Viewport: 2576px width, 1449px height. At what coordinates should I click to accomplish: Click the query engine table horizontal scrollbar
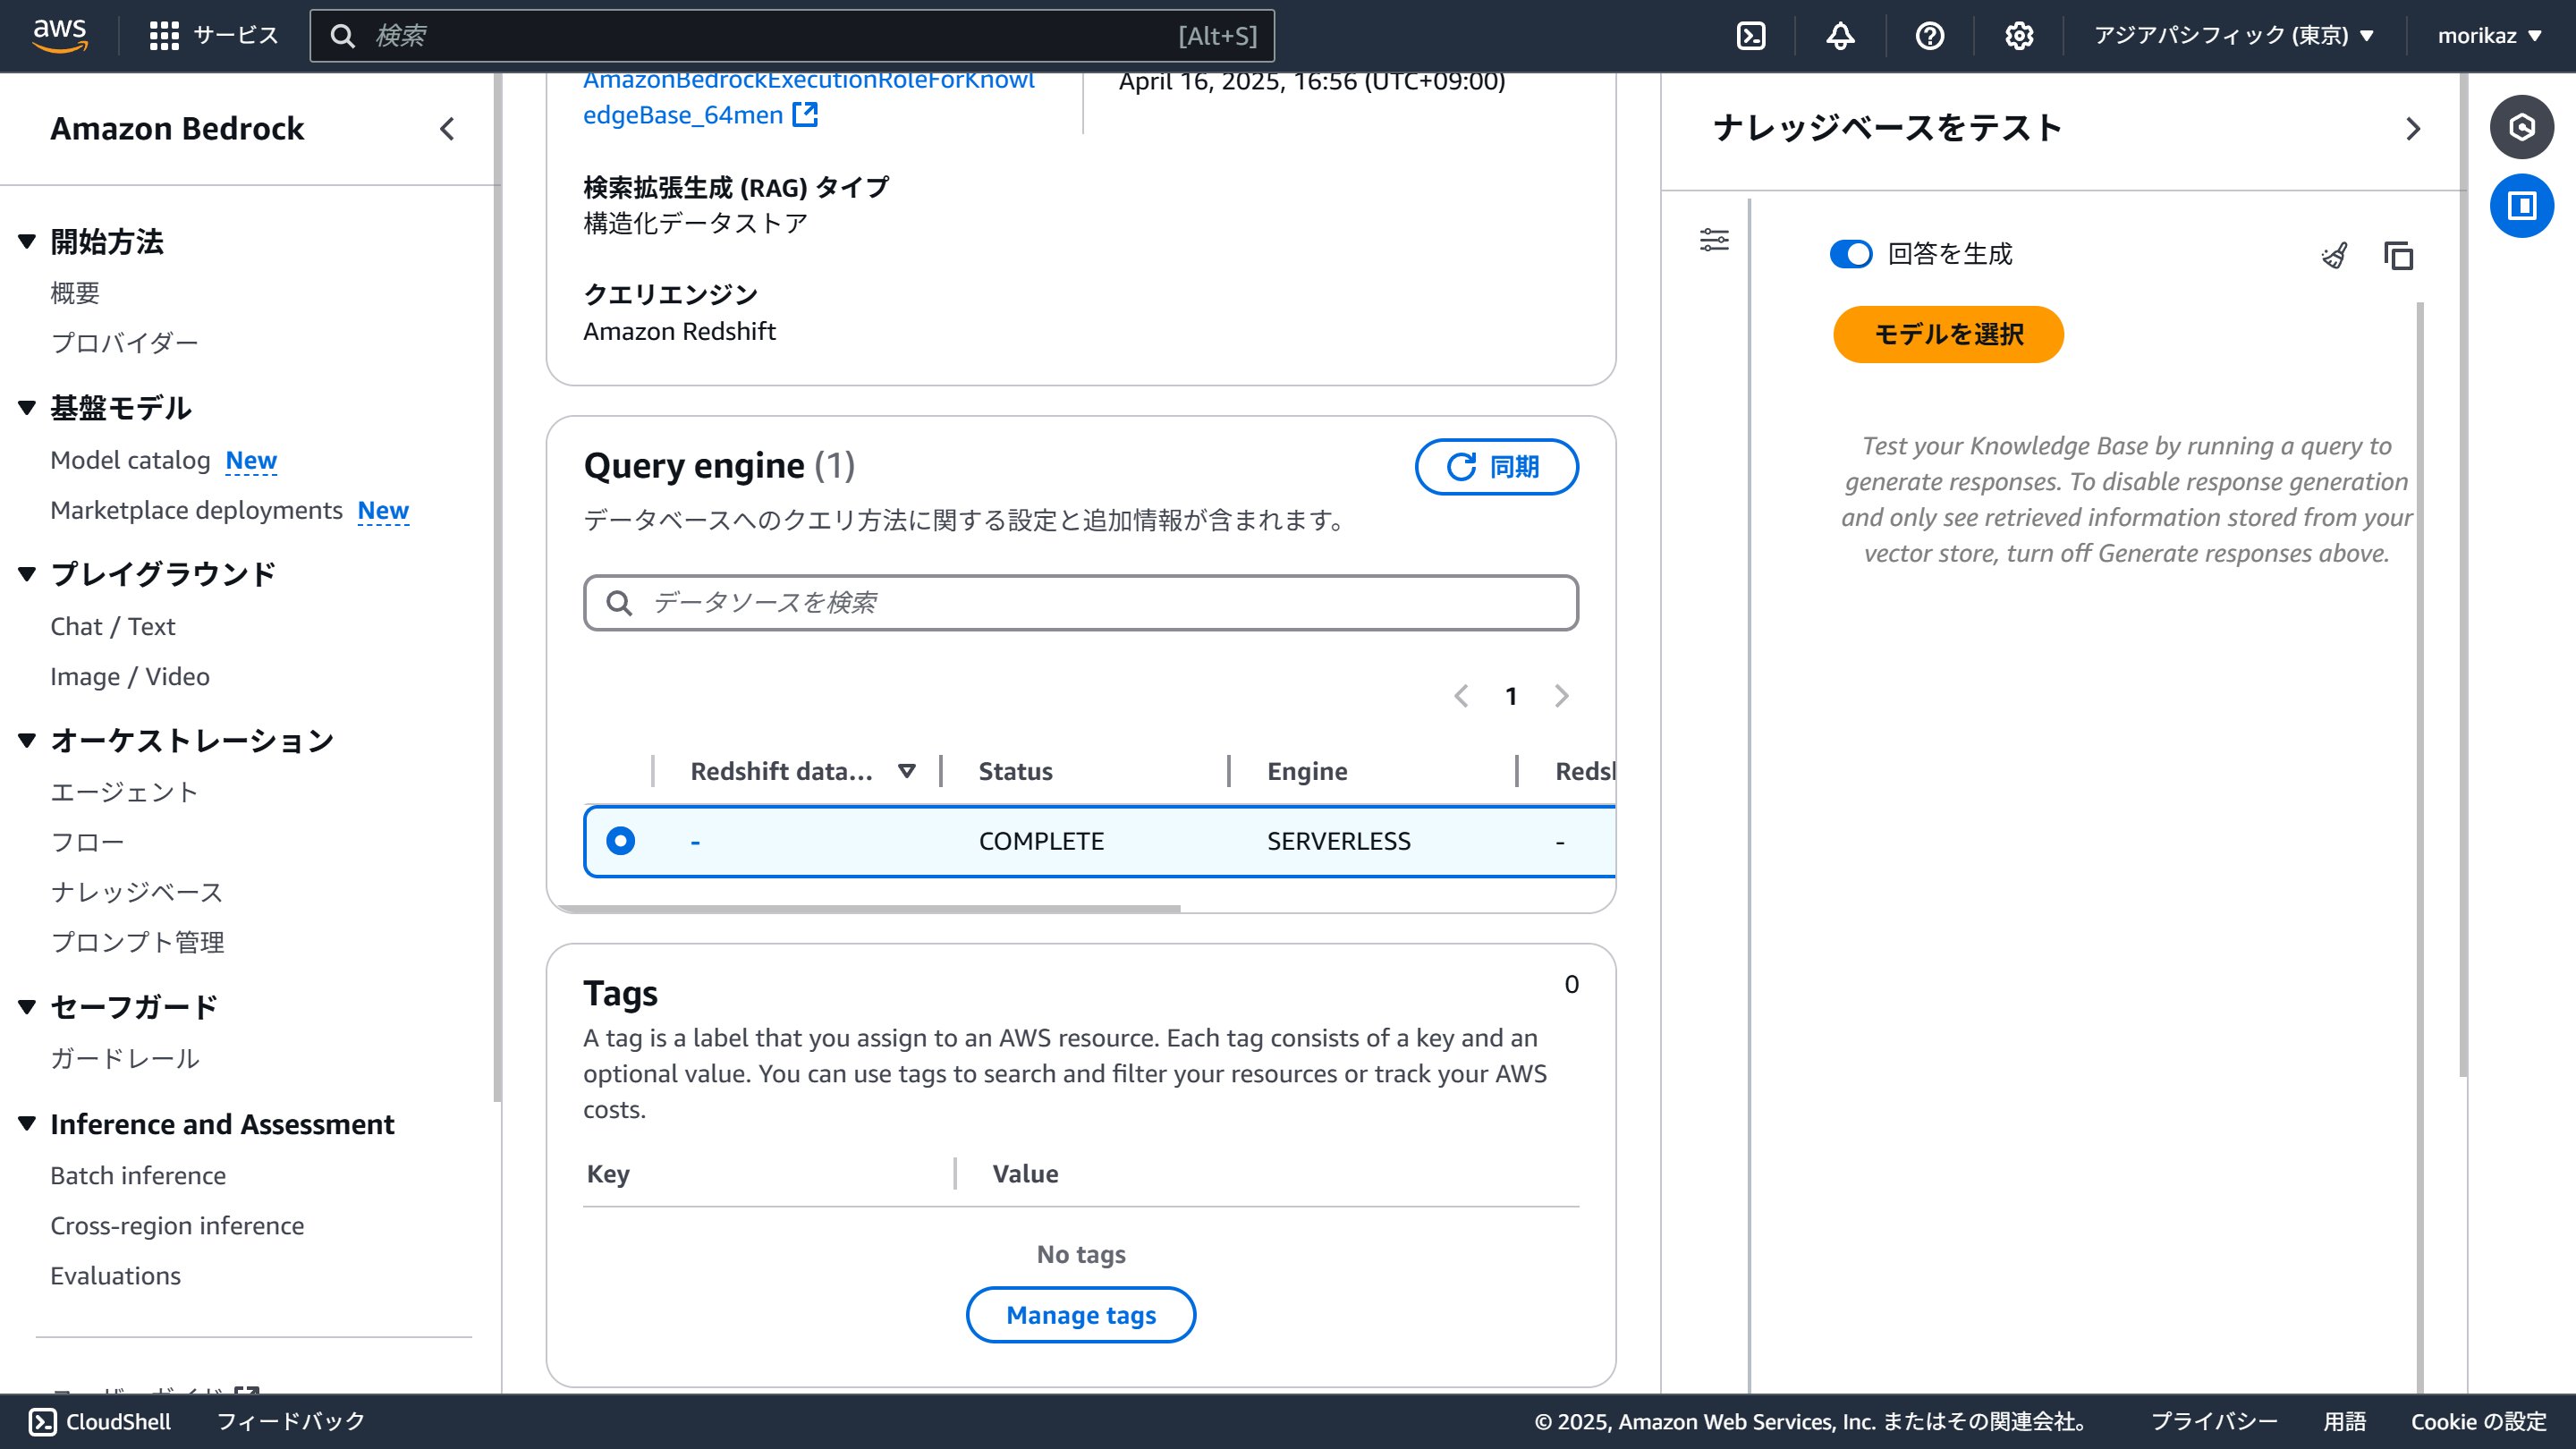tap(870, 908)
